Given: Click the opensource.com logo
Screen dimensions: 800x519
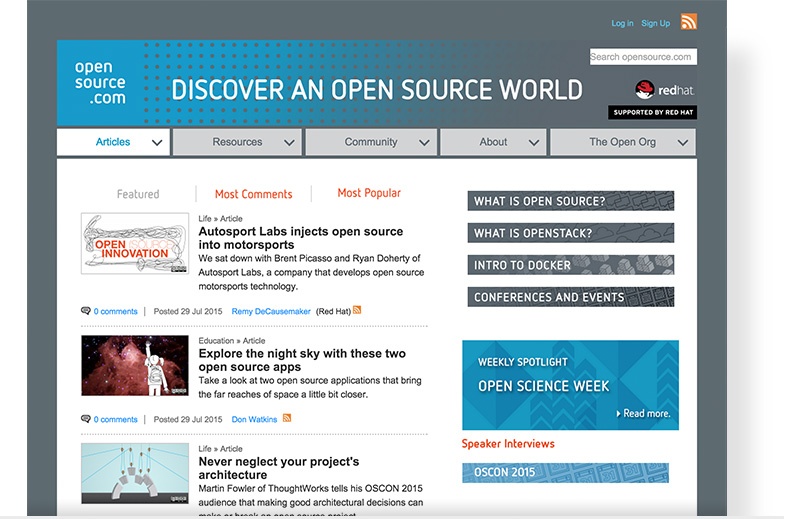Looking at the screenshot, I should (100, 83).
